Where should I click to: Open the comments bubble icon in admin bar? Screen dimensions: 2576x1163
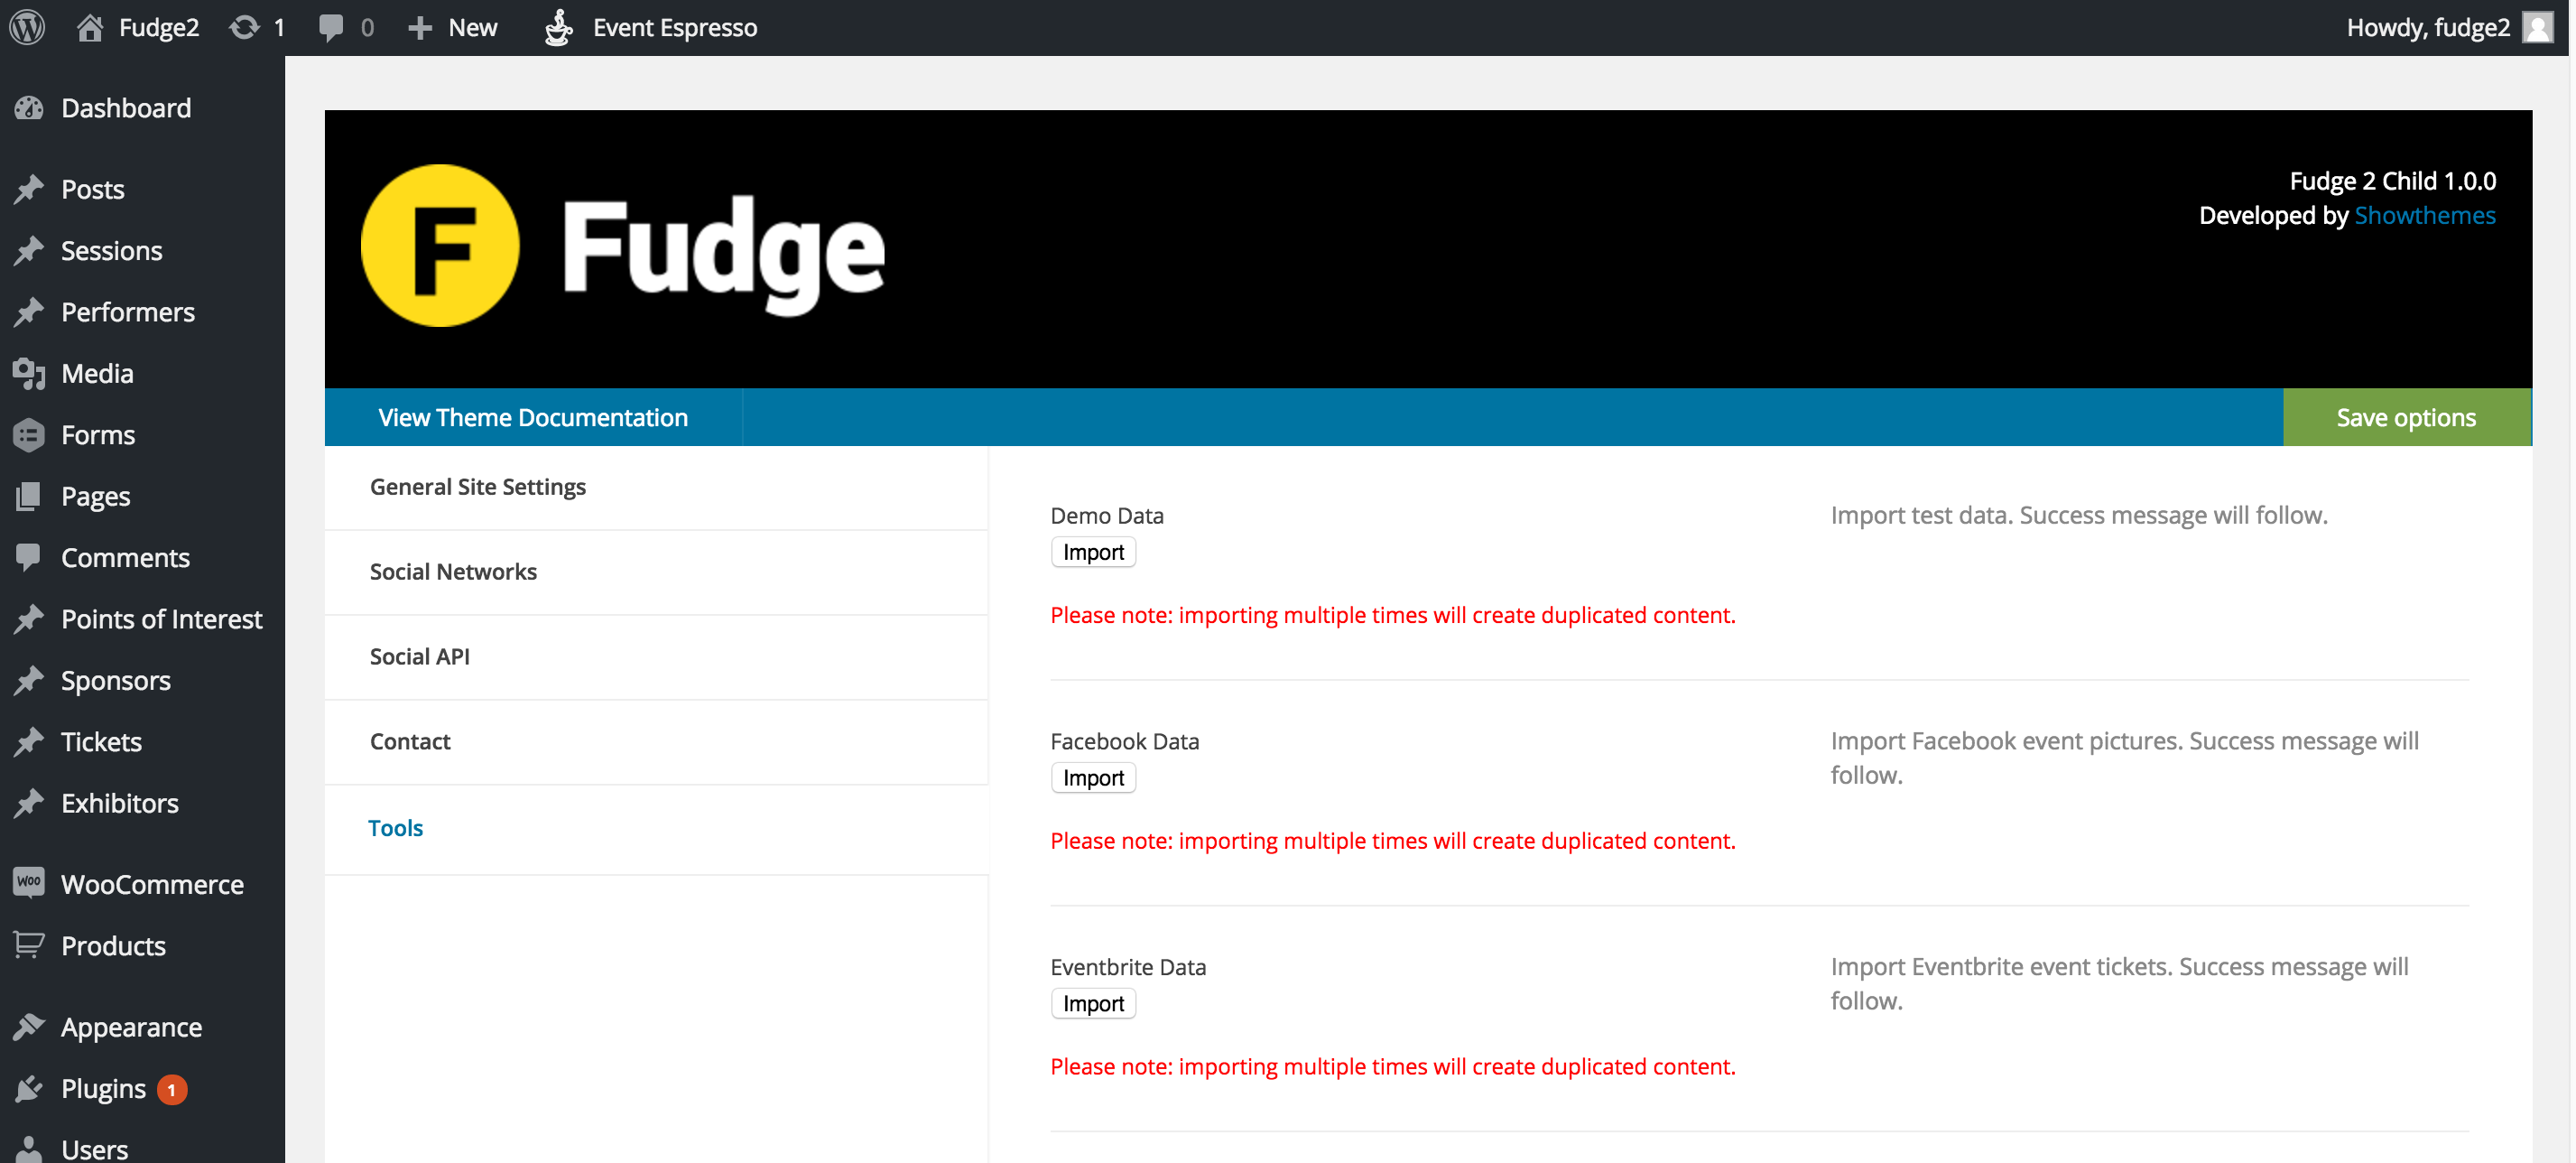[331, 27]
